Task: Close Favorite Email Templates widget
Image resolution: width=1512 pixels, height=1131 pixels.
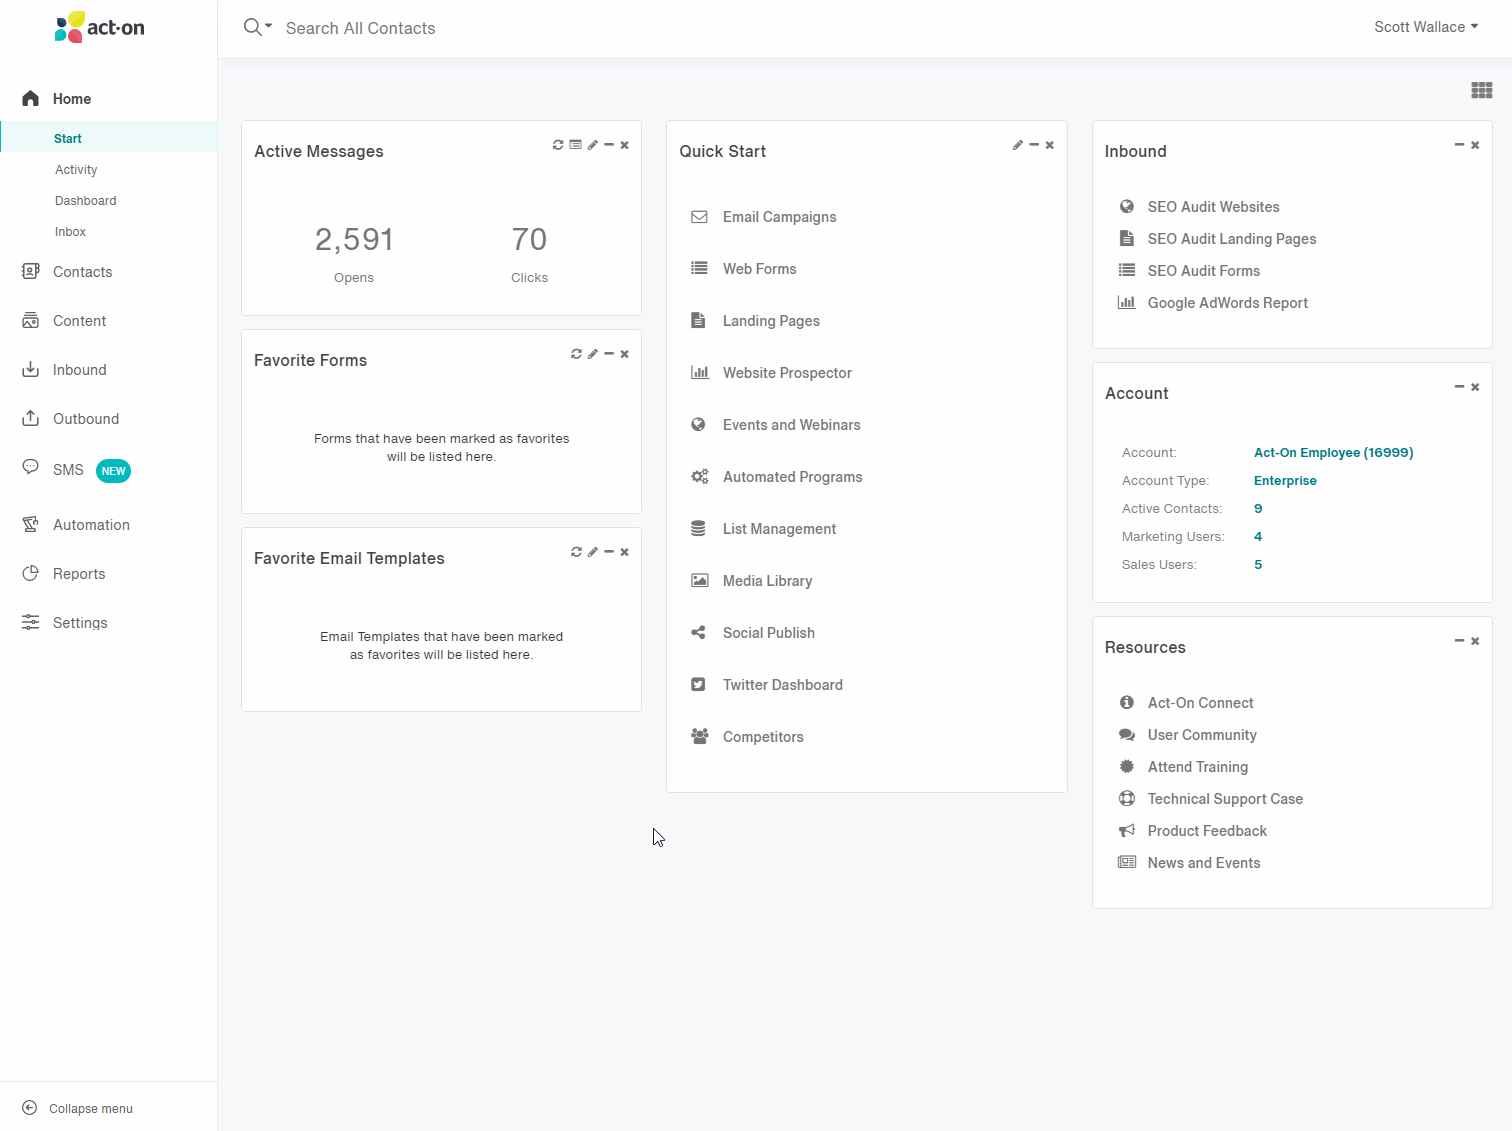Action: [x=625, y=552]
